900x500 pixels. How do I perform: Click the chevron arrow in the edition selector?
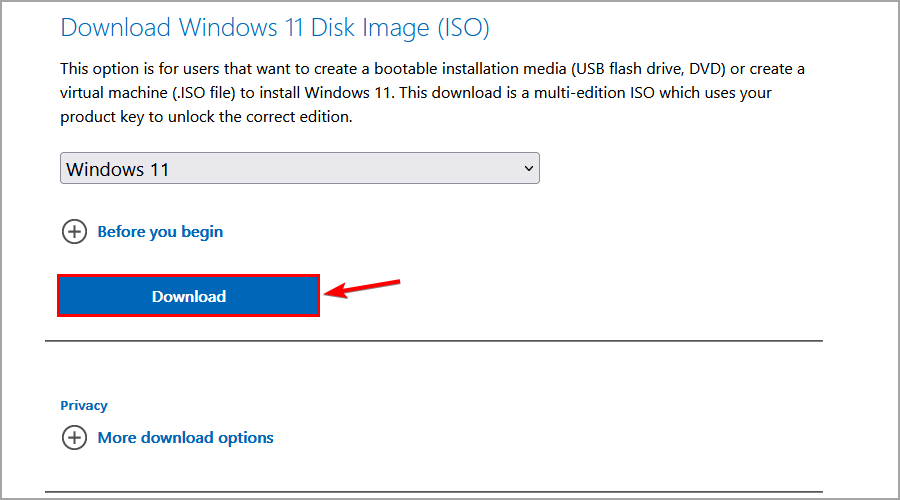(x=529, y=169)
